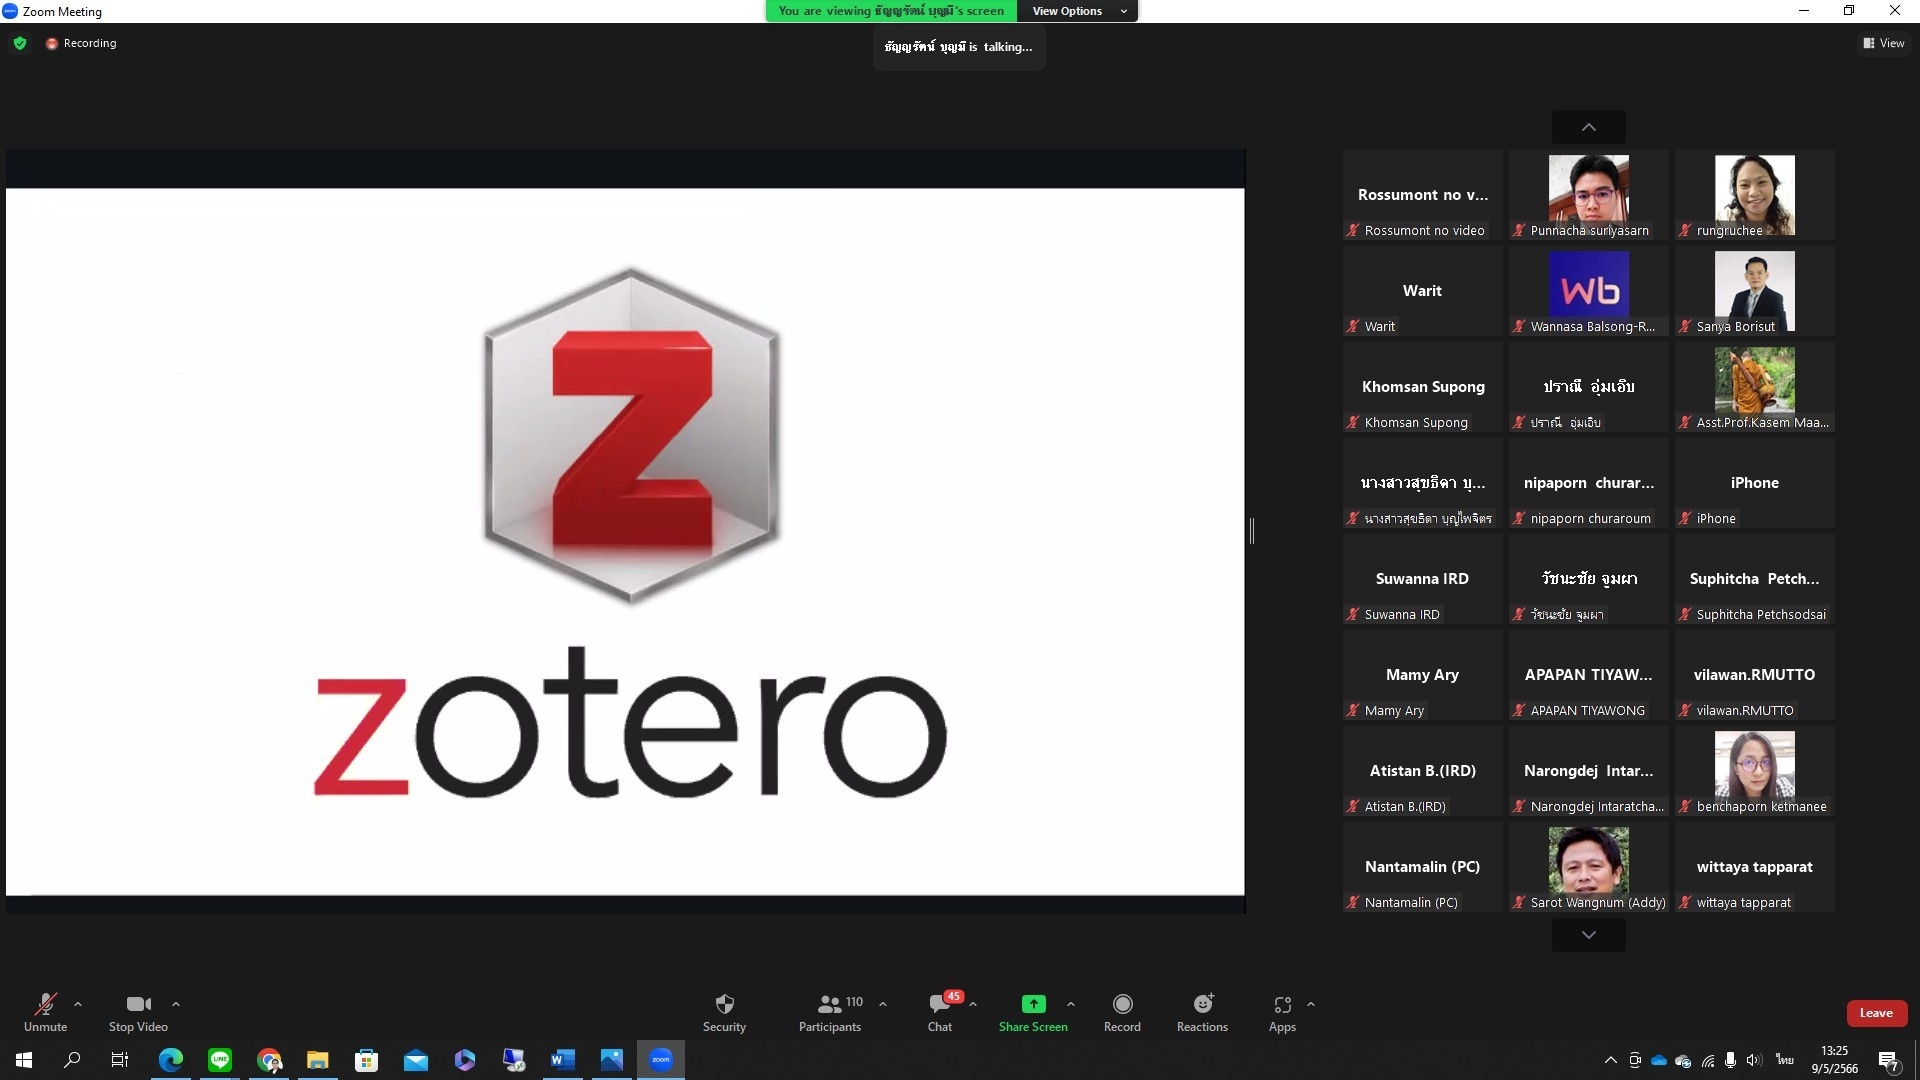The width and height of the screenshot is (1920, 1080).
Task: Open Windows taskbar search
Action: coord(72,1060)
